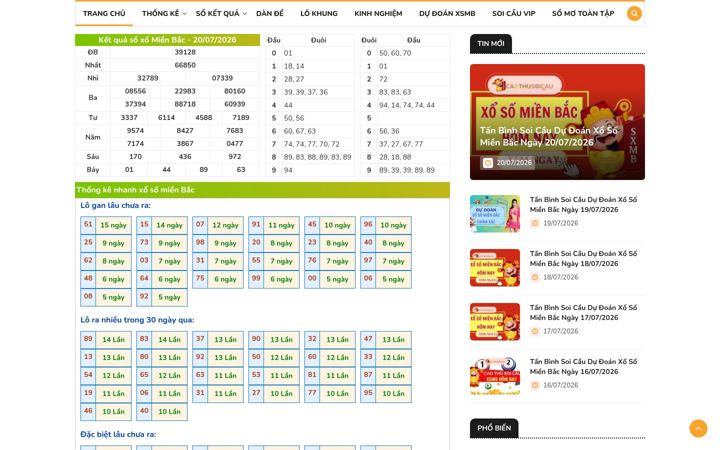
Task: Click the orange search icon in navbar
Action: [634, 13]
